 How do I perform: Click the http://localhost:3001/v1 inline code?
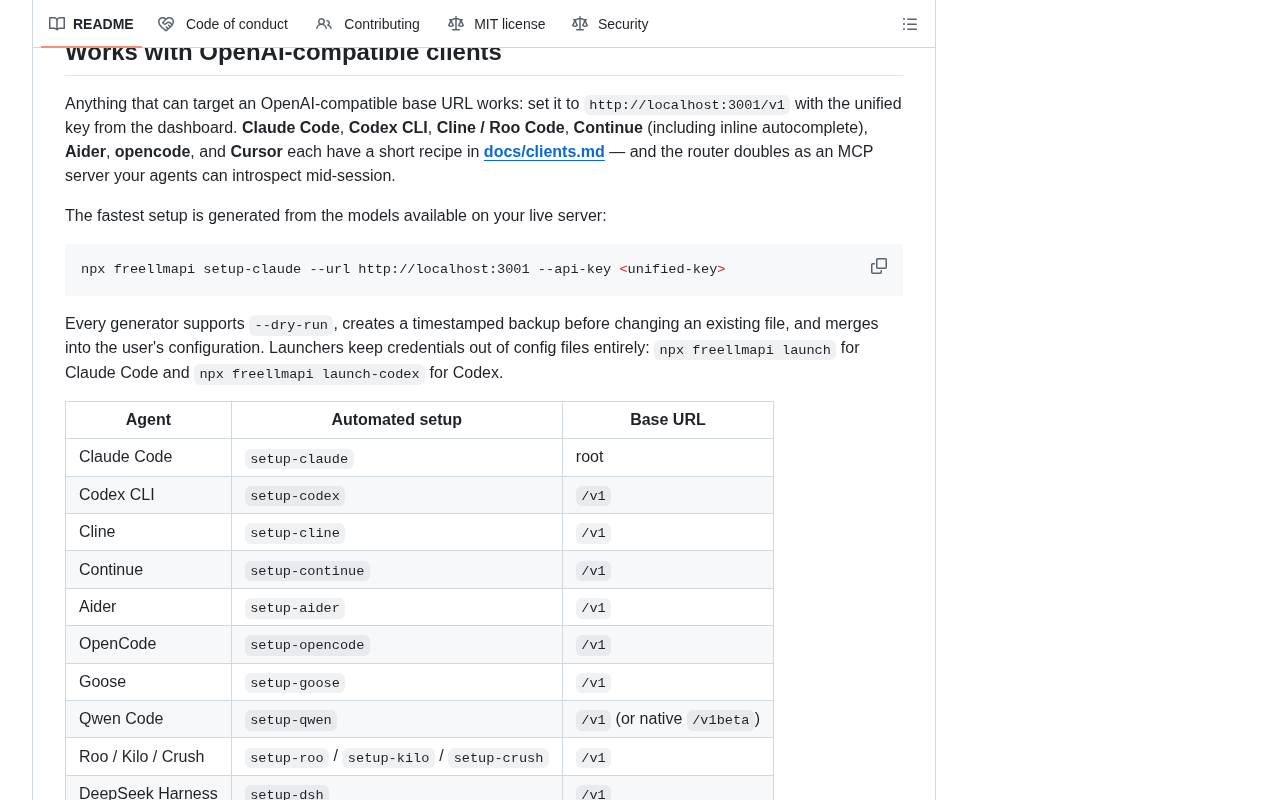[x=687, y=105]
